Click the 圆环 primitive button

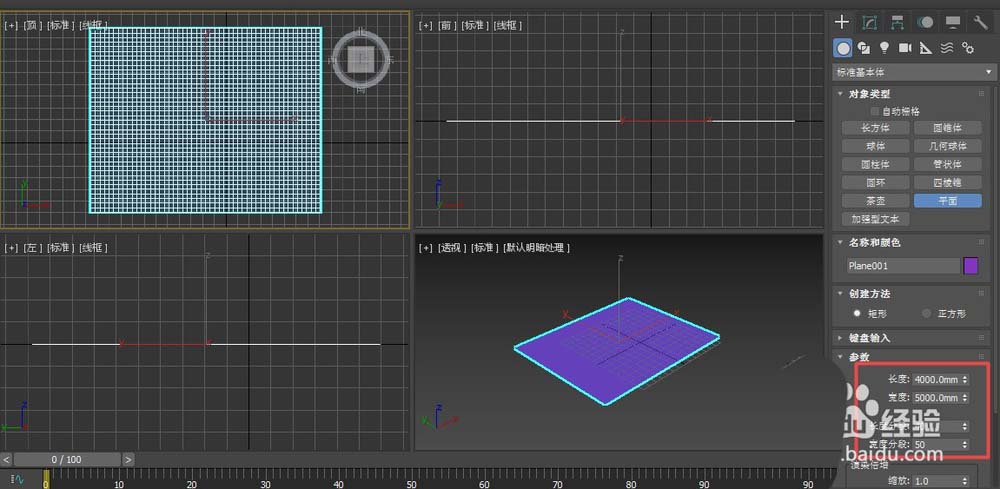876,182
